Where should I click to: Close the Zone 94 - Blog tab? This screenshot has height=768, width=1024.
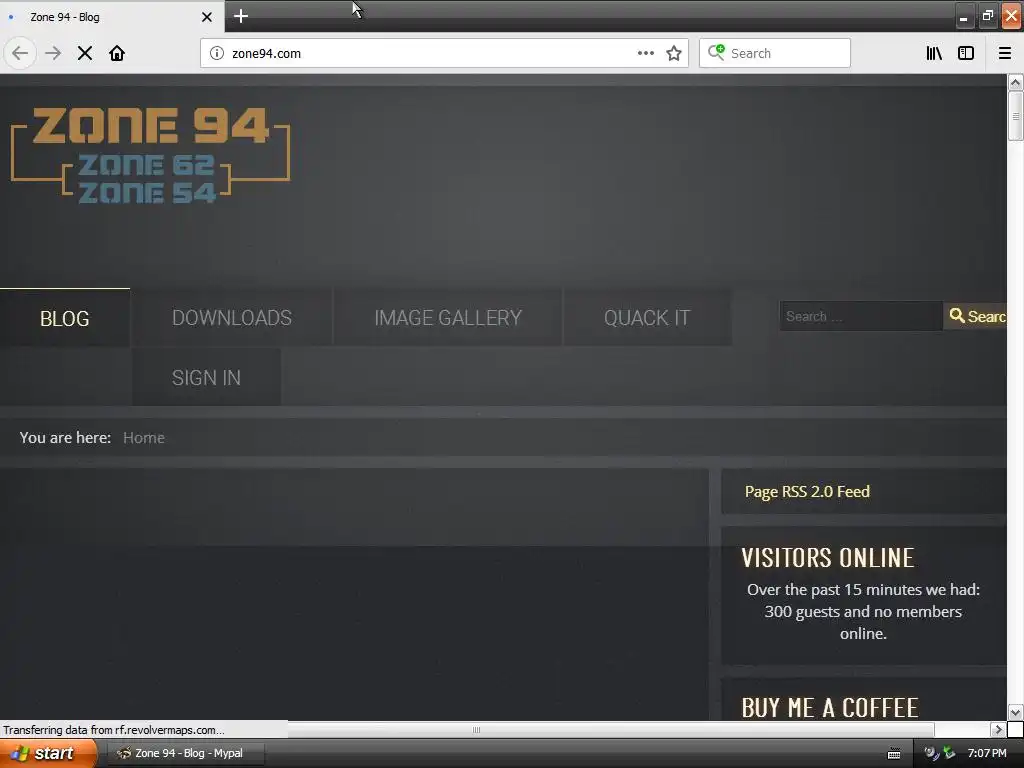pyautogui.click(x=206, y=17)
